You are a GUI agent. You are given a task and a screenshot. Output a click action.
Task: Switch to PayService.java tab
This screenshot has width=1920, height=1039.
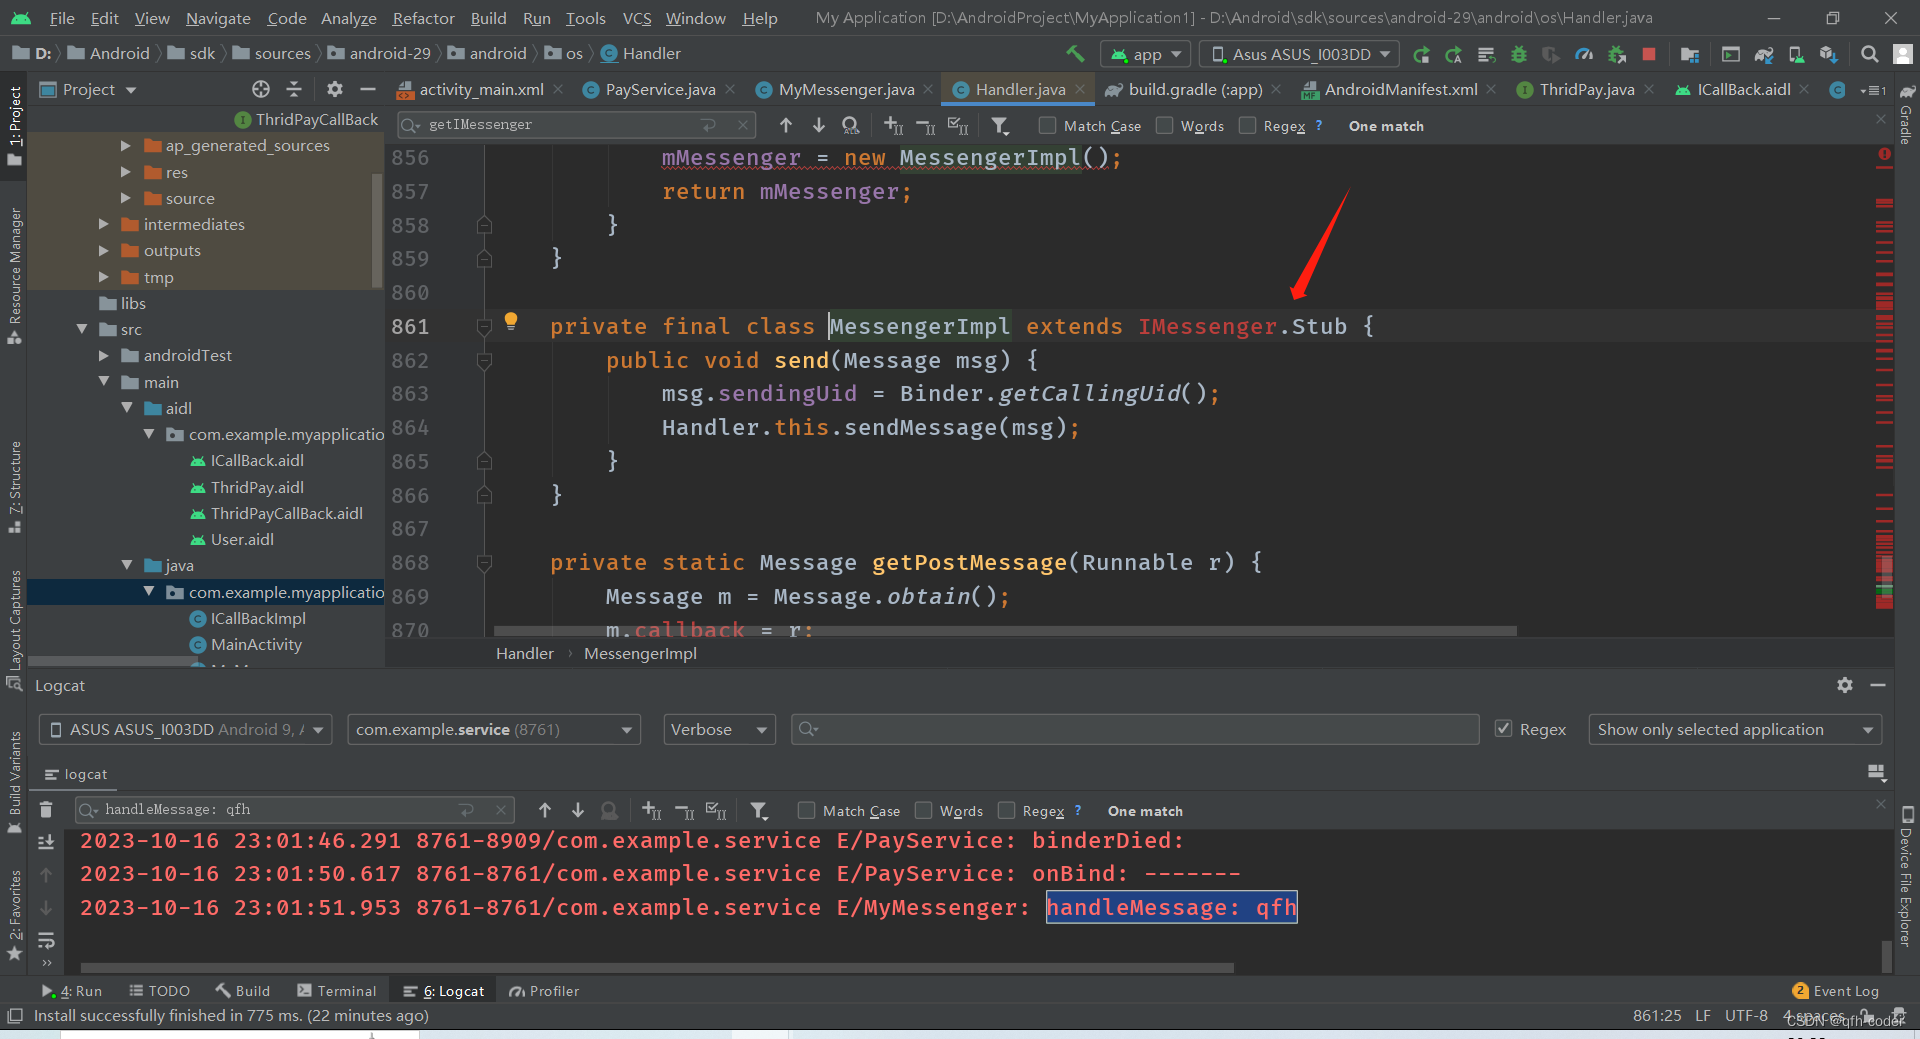point(660,89)
